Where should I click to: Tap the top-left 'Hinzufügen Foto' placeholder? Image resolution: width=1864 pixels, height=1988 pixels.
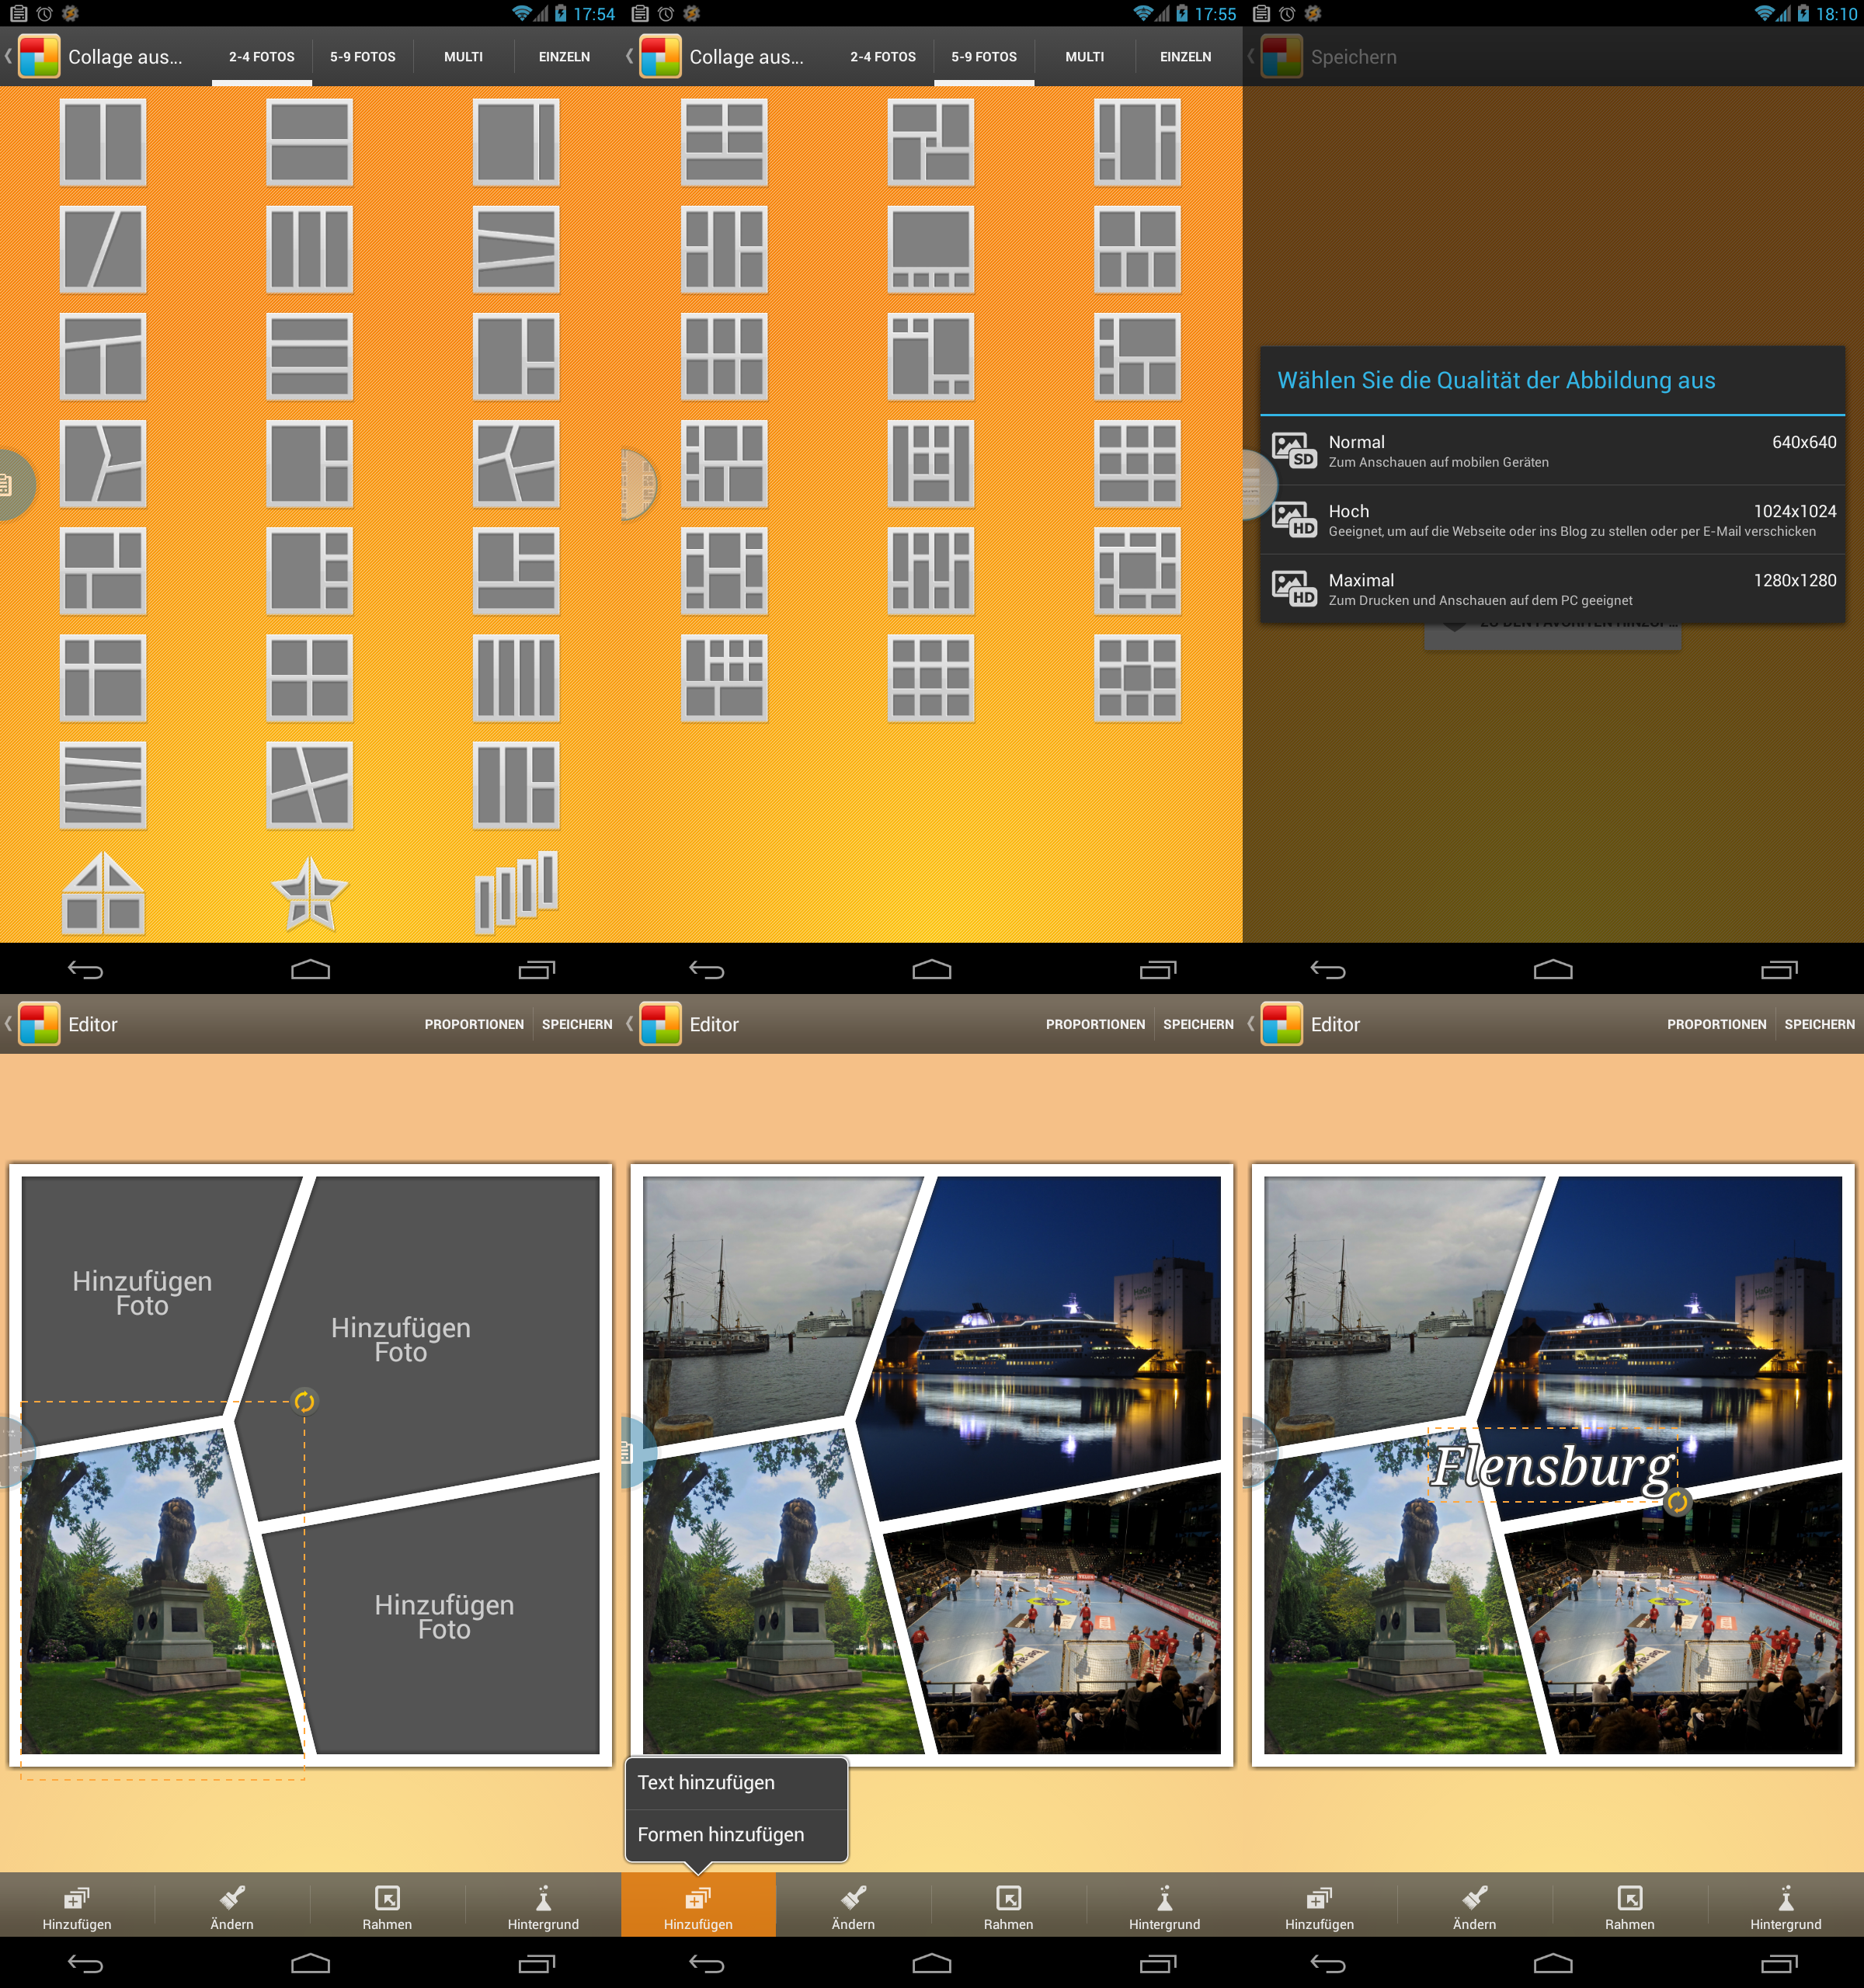(142, 1293)
